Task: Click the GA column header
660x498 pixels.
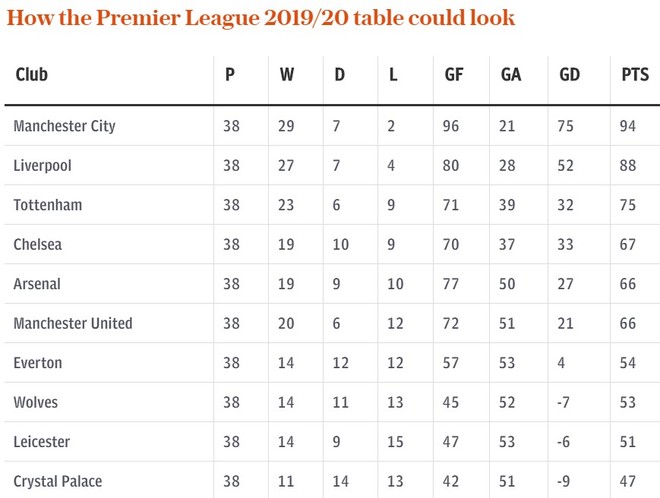Action: pos(511,75)
